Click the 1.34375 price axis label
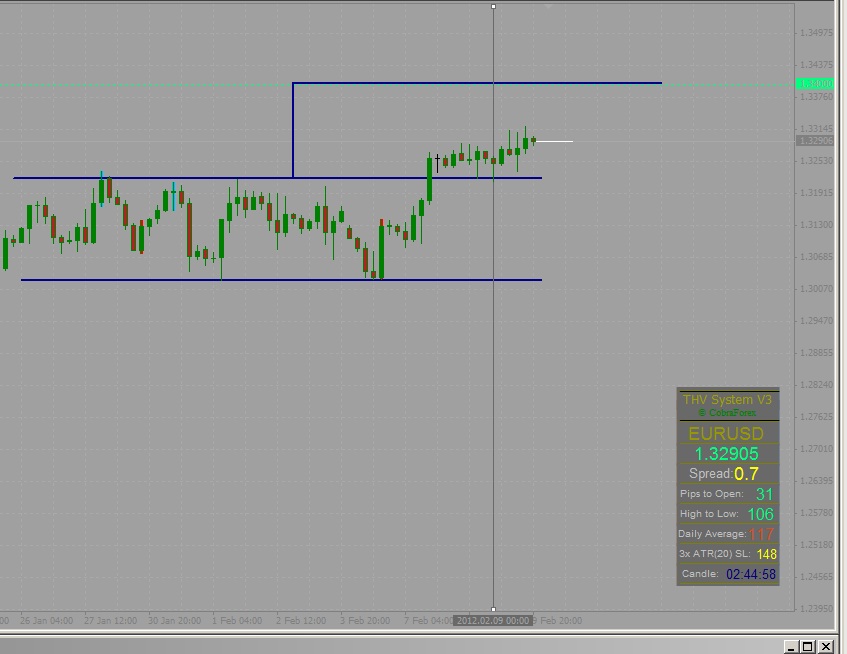 point(816,65)
